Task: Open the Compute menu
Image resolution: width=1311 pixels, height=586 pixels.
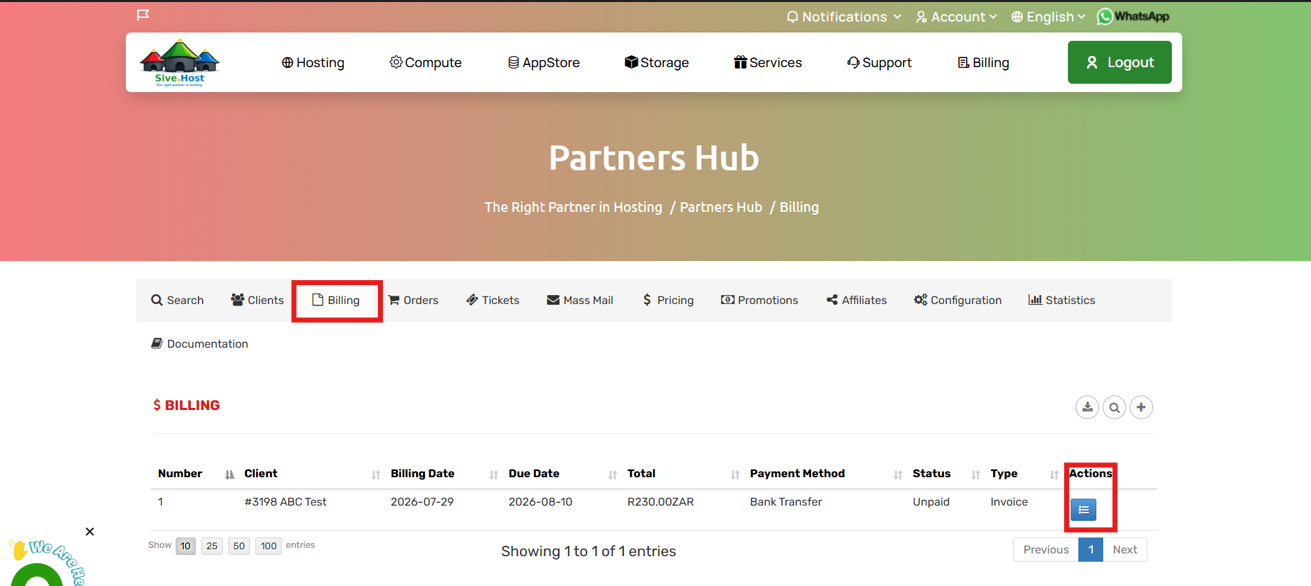Action: click(x=426, y=62)
